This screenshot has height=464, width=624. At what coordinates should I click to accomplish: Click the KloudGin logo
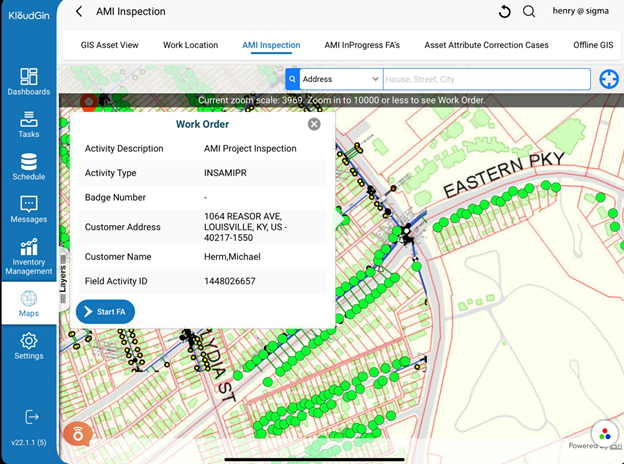[x=29, y=16]
